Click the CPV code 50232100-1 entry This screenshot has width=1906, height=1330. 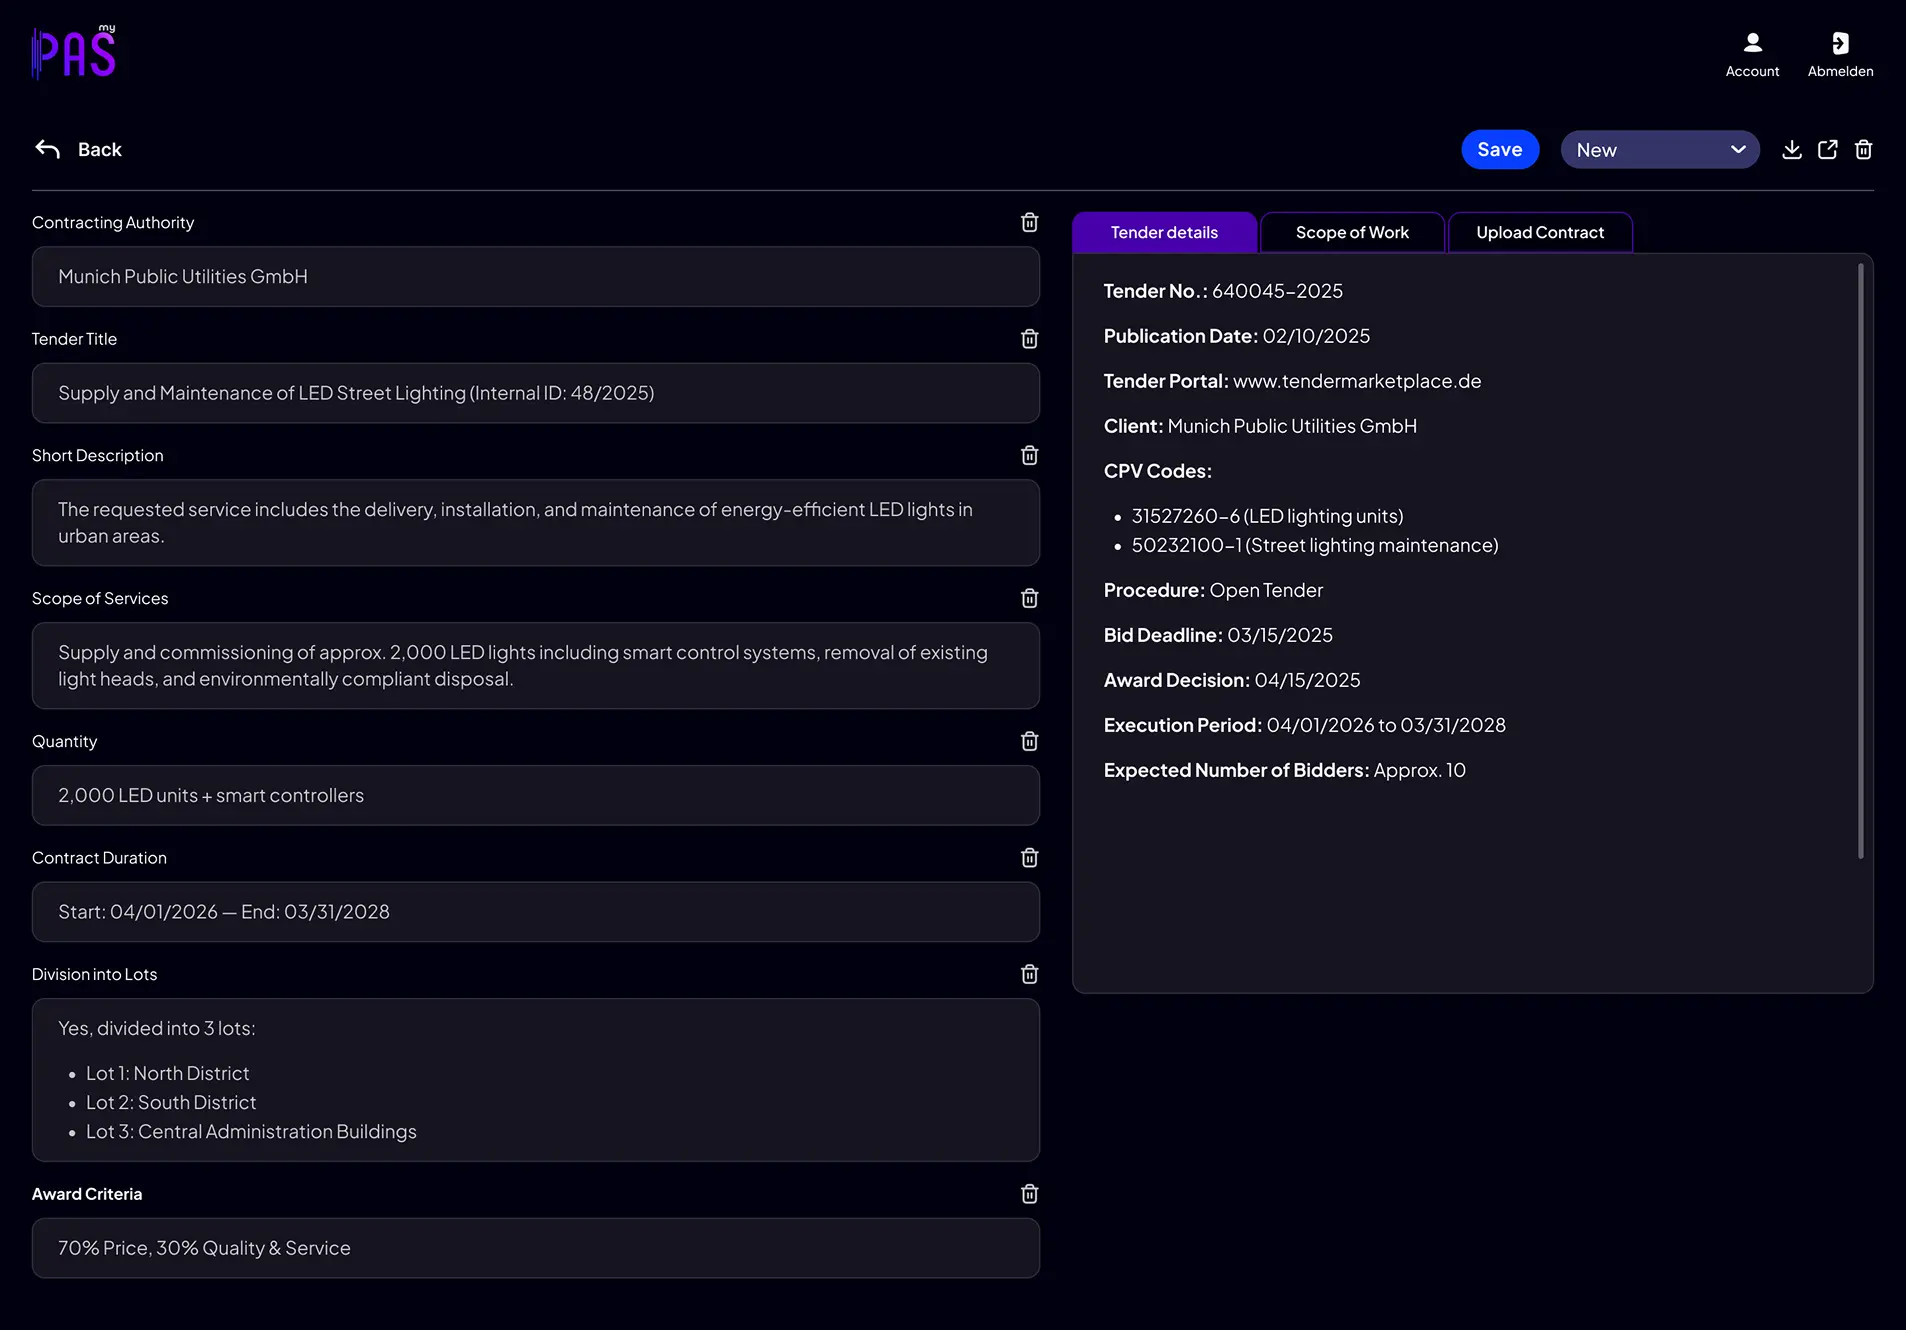[1315, 545]
